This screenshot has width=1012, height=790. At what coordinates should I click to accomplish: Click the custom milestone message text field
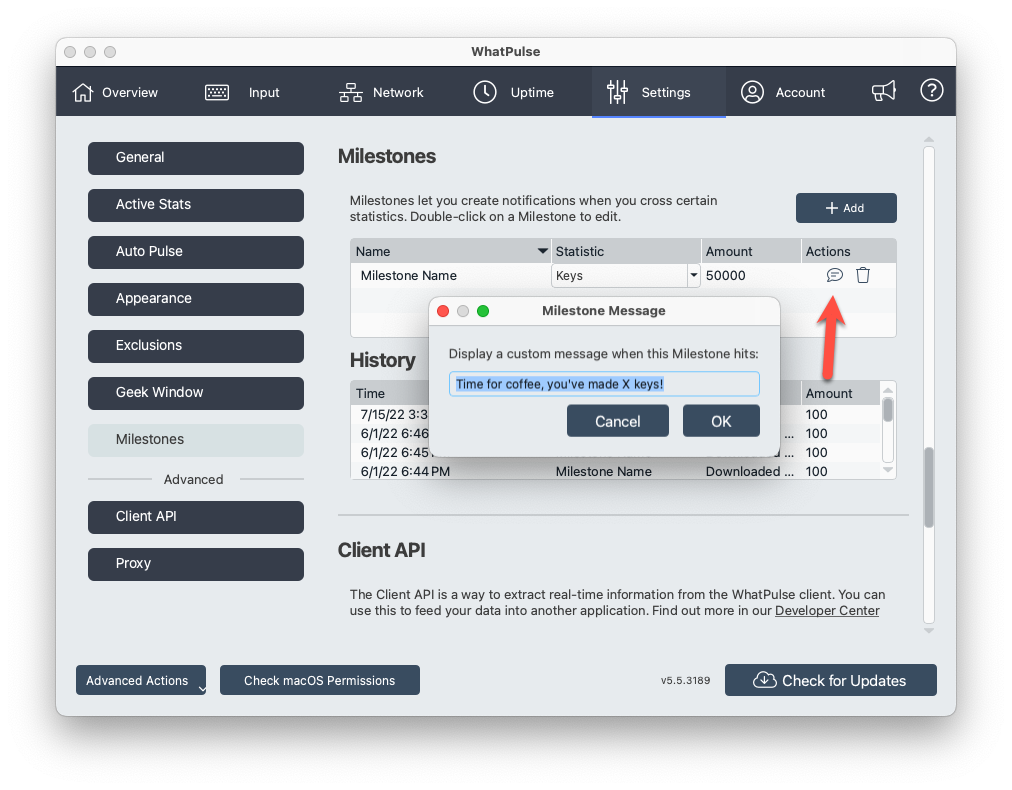[603, 384]
